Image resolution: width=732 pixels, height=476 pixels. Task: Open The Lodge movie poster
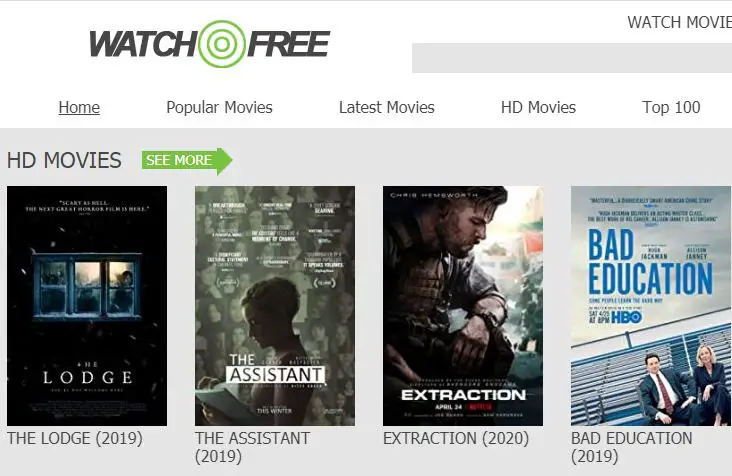[87, 306]
